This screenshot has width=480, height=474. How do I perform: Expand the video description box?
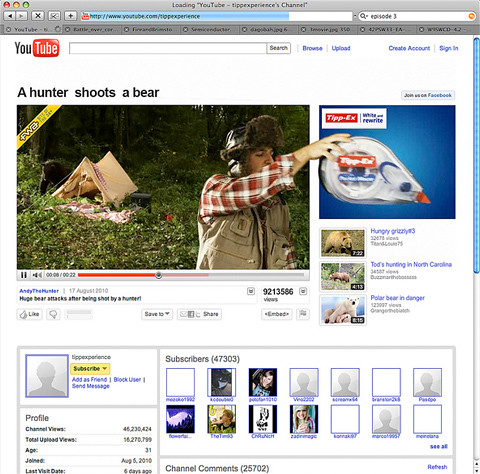point(251,291)
